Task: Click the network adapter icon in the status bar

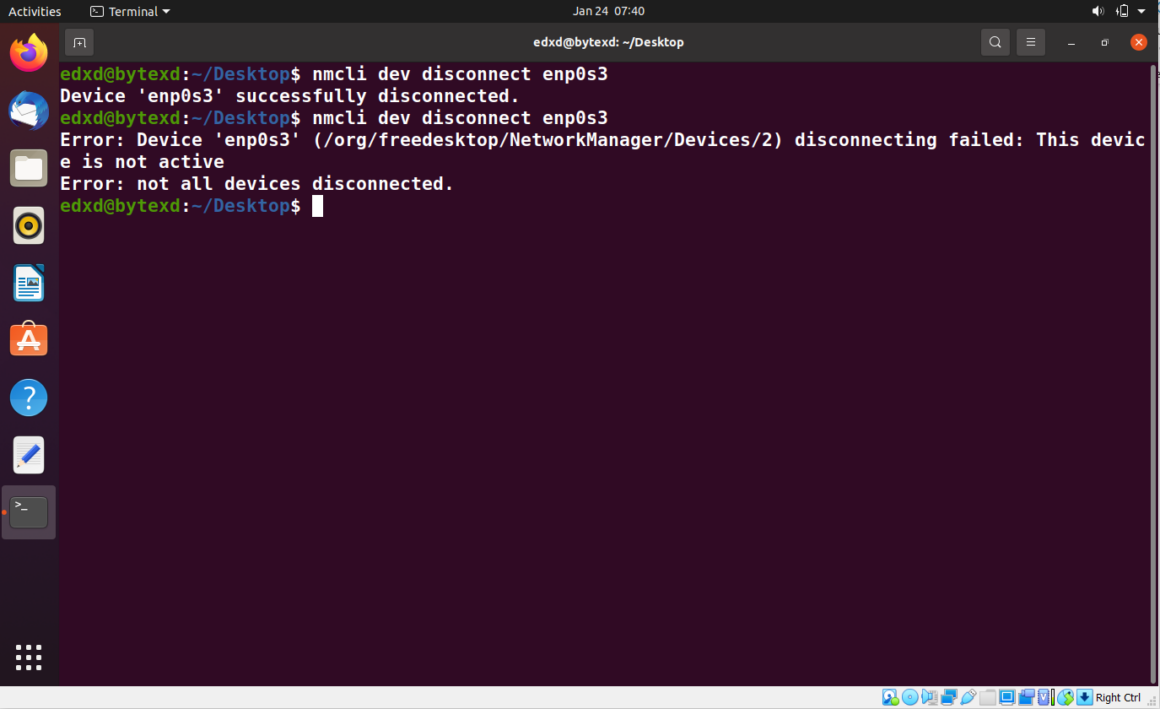Action: coord(948,697)
